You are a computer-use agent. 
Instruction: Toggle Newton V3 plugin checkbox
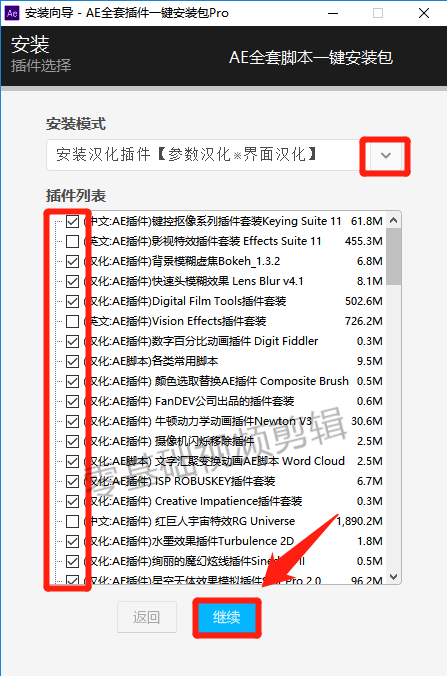pos(72,421)
